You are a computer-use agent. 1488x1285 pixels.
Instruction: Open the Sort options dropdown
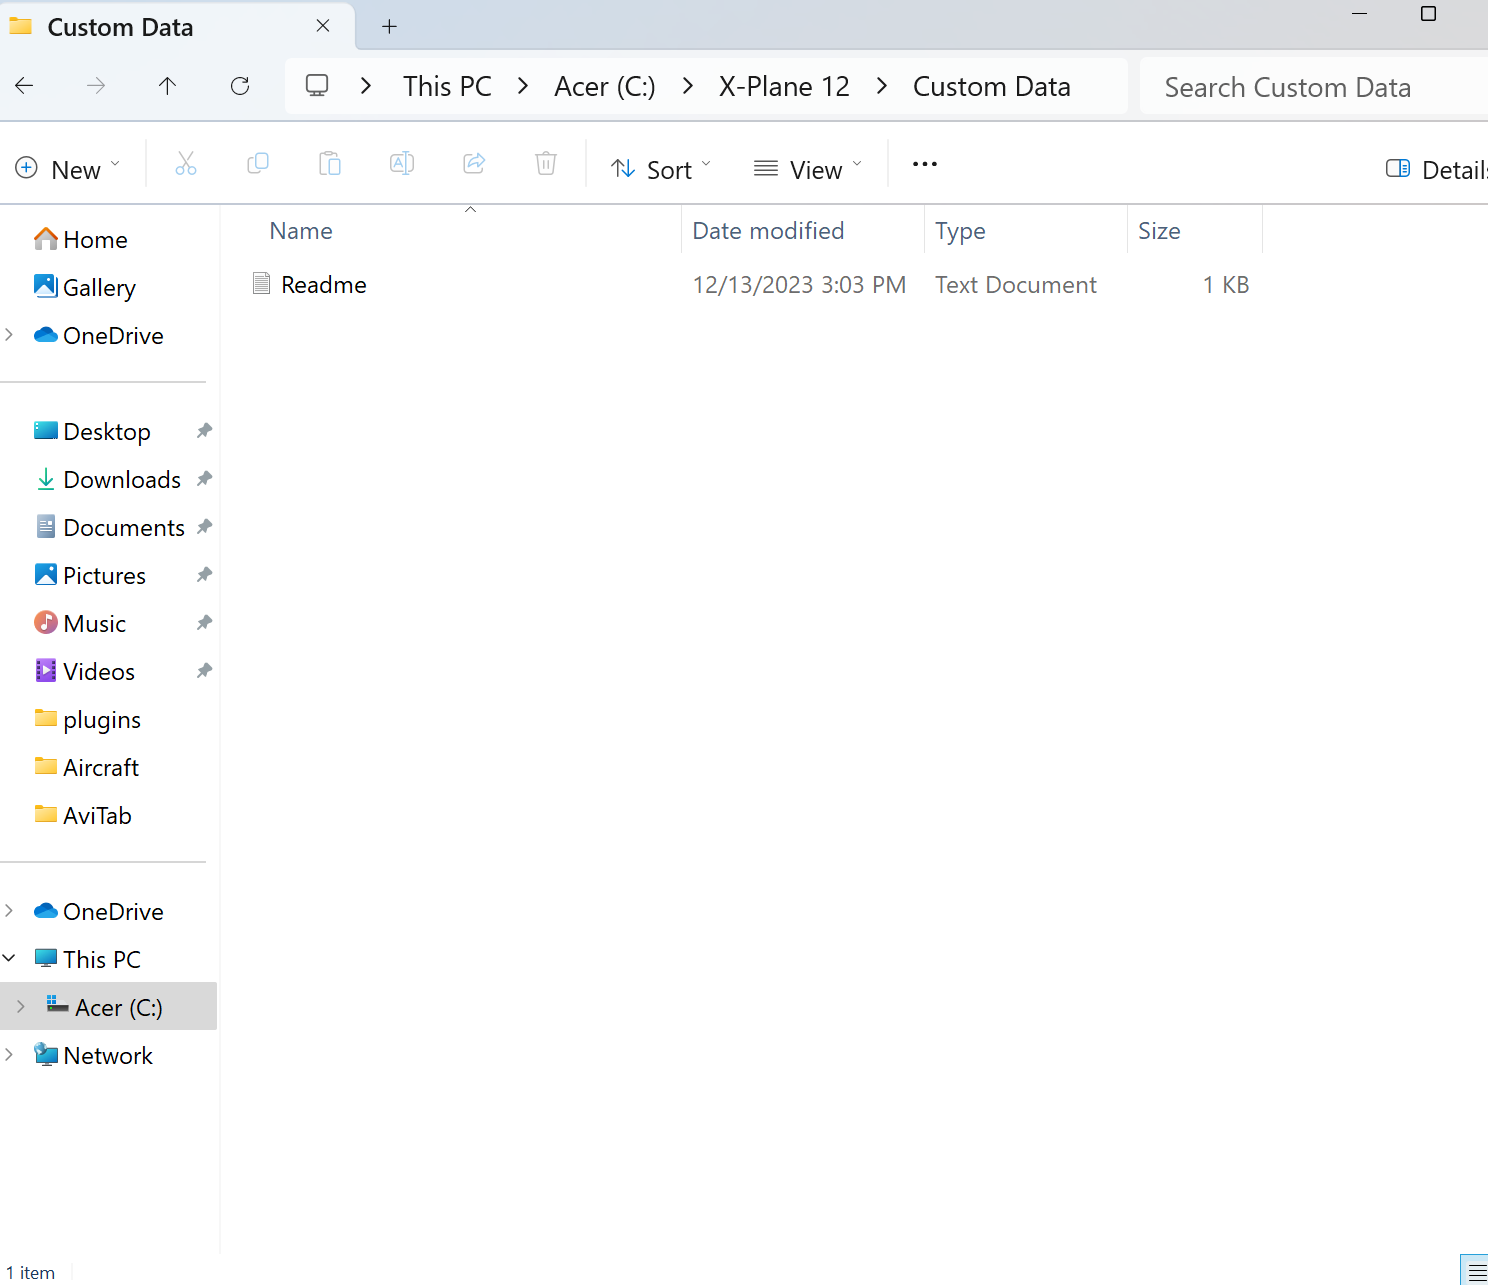point(661,169)
